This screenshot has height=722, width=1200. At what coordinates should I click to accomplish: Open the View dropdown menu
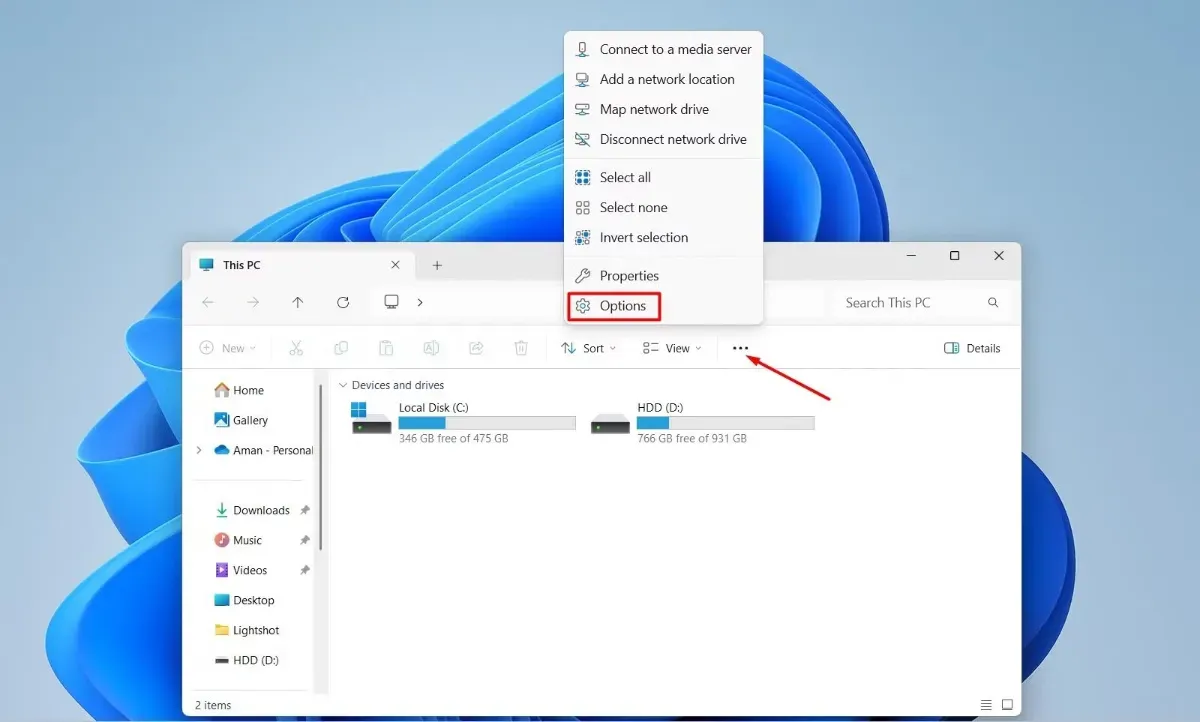[x=672, y=348]
